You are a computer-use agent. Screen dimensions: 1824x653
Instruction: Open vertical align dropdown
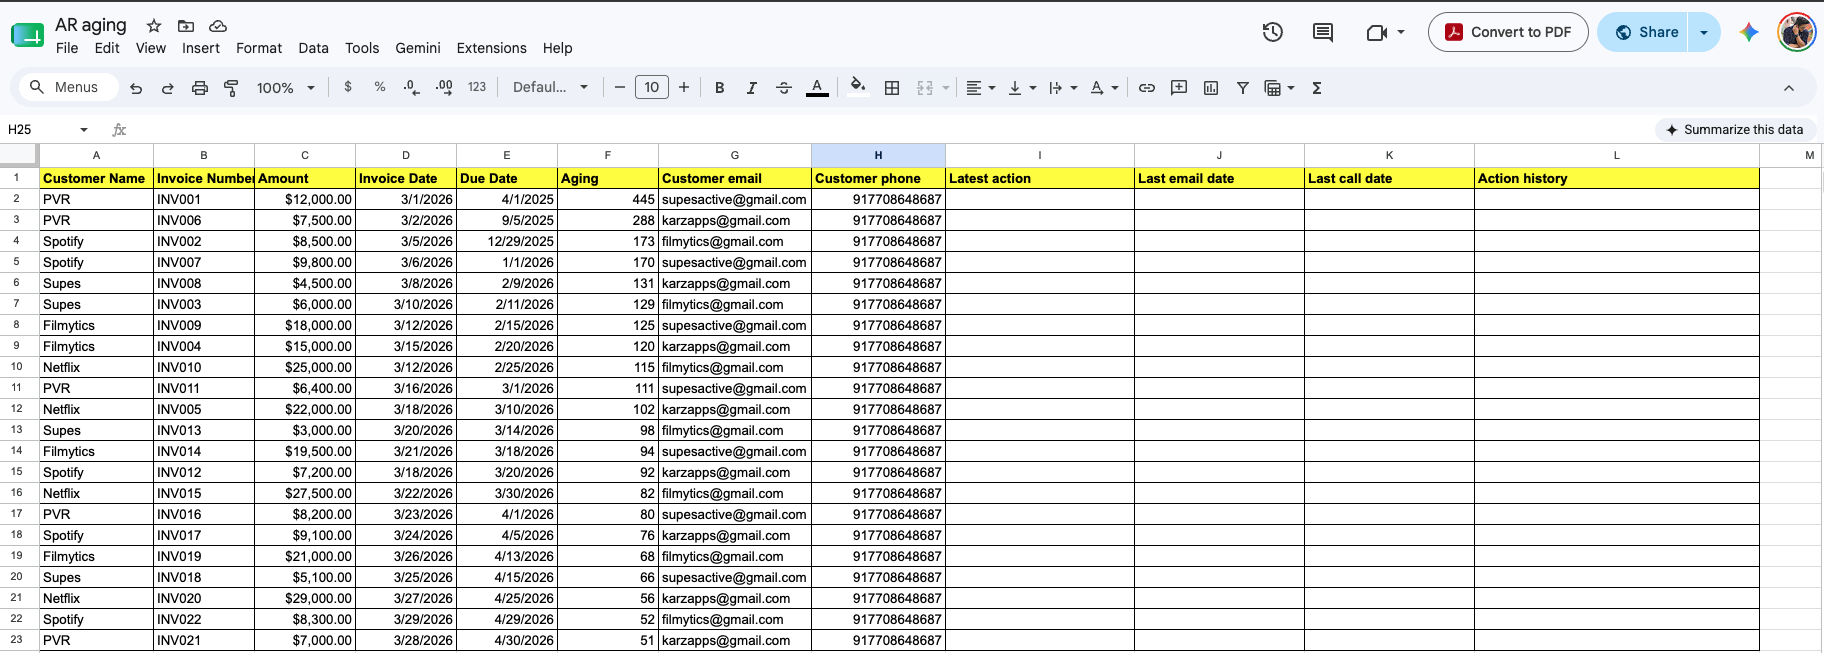tap(1022, 88)
